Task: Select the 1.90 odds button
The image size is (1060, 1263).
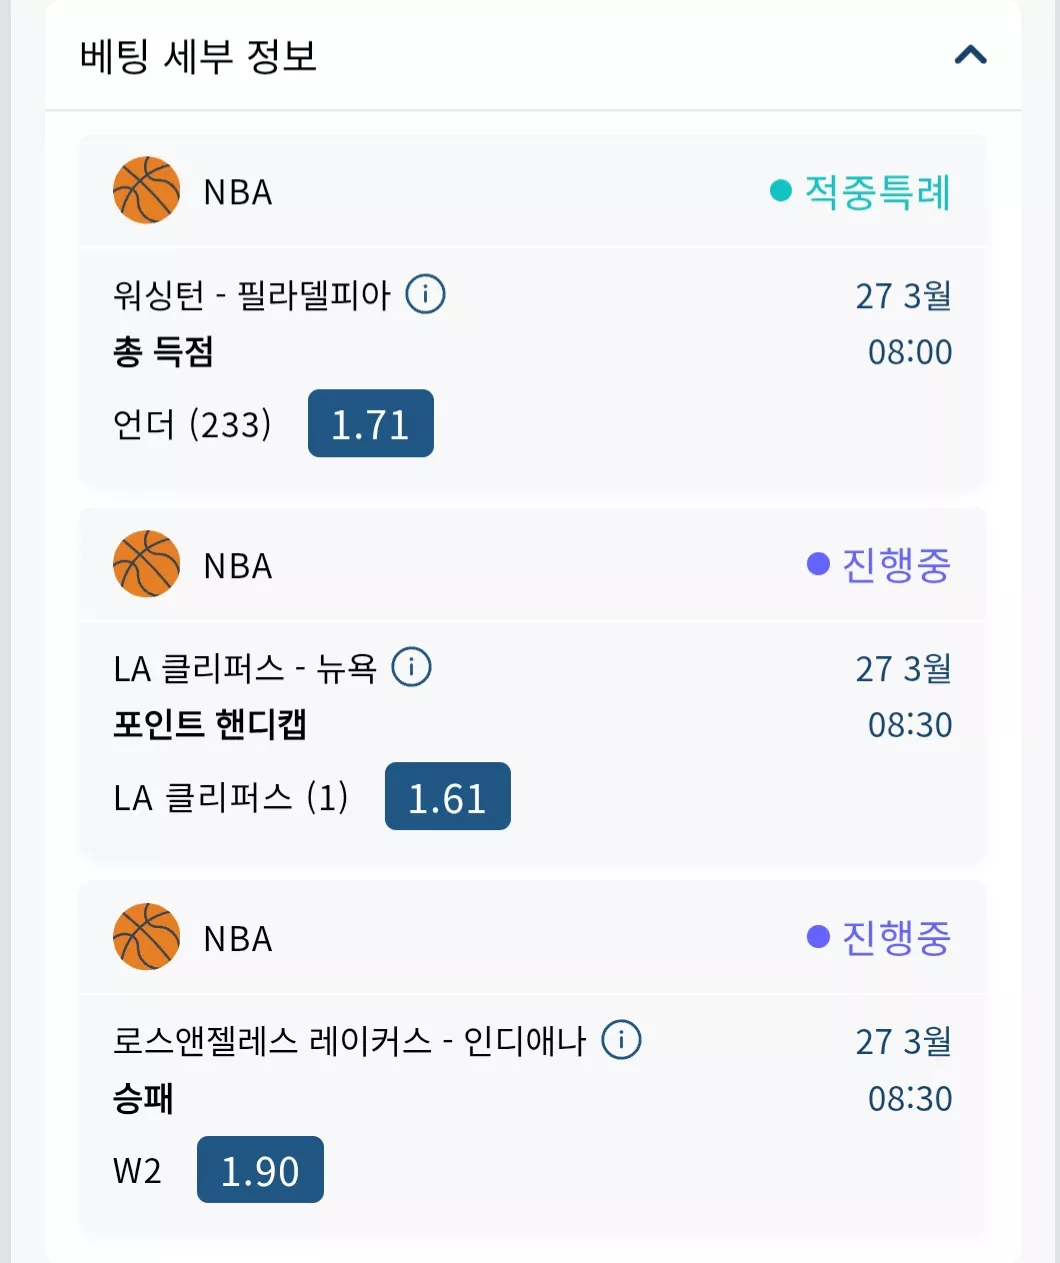Action: point(260,1169)
